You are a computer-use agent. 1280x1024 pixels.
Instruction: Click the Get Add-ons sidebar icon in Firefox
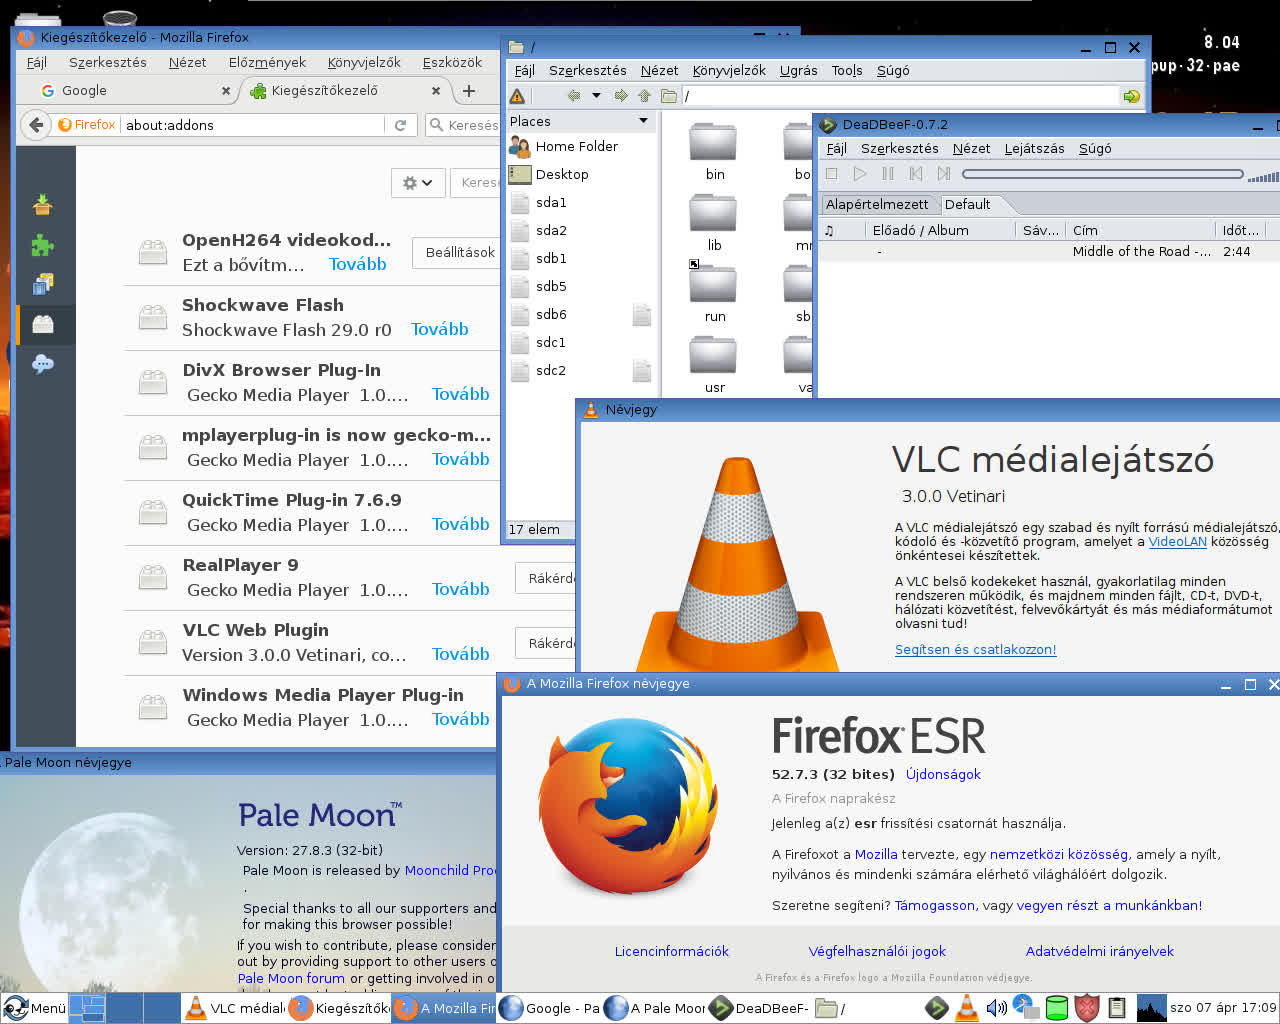click(42, 204)
